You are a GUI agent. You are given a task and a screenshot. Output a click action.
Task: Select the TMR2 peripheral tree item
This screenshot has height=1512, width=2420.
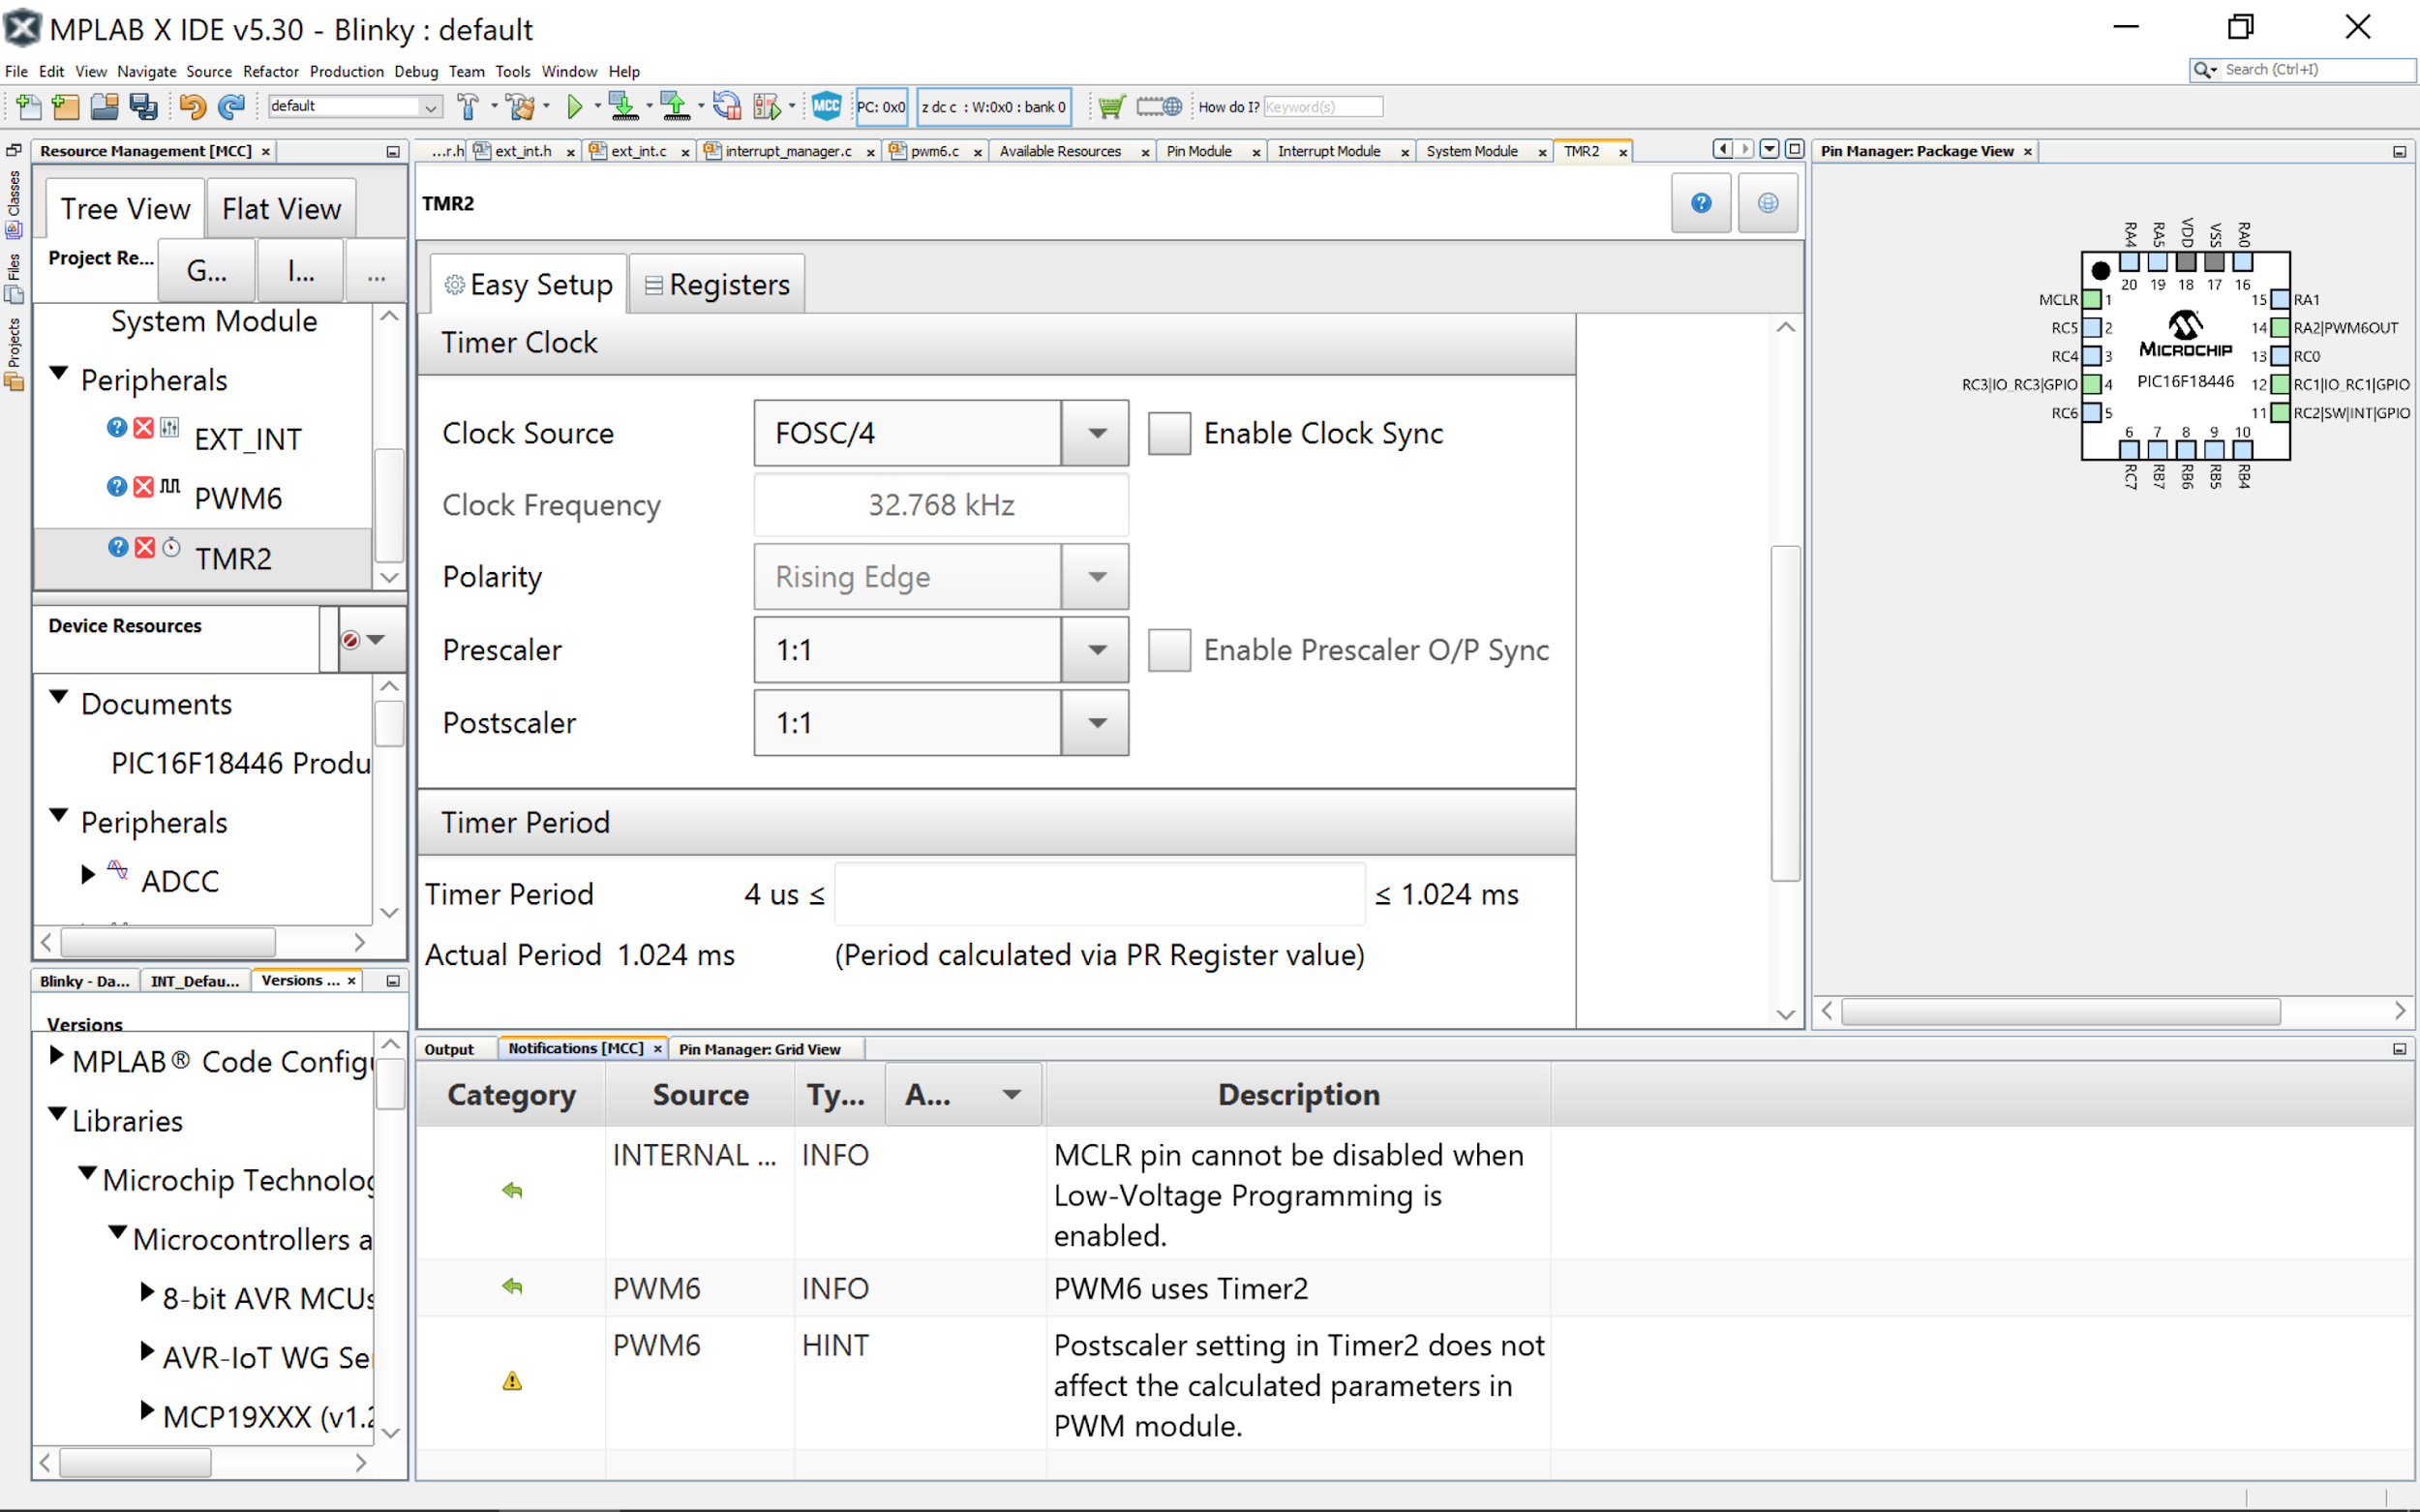(x=233, y=558)
